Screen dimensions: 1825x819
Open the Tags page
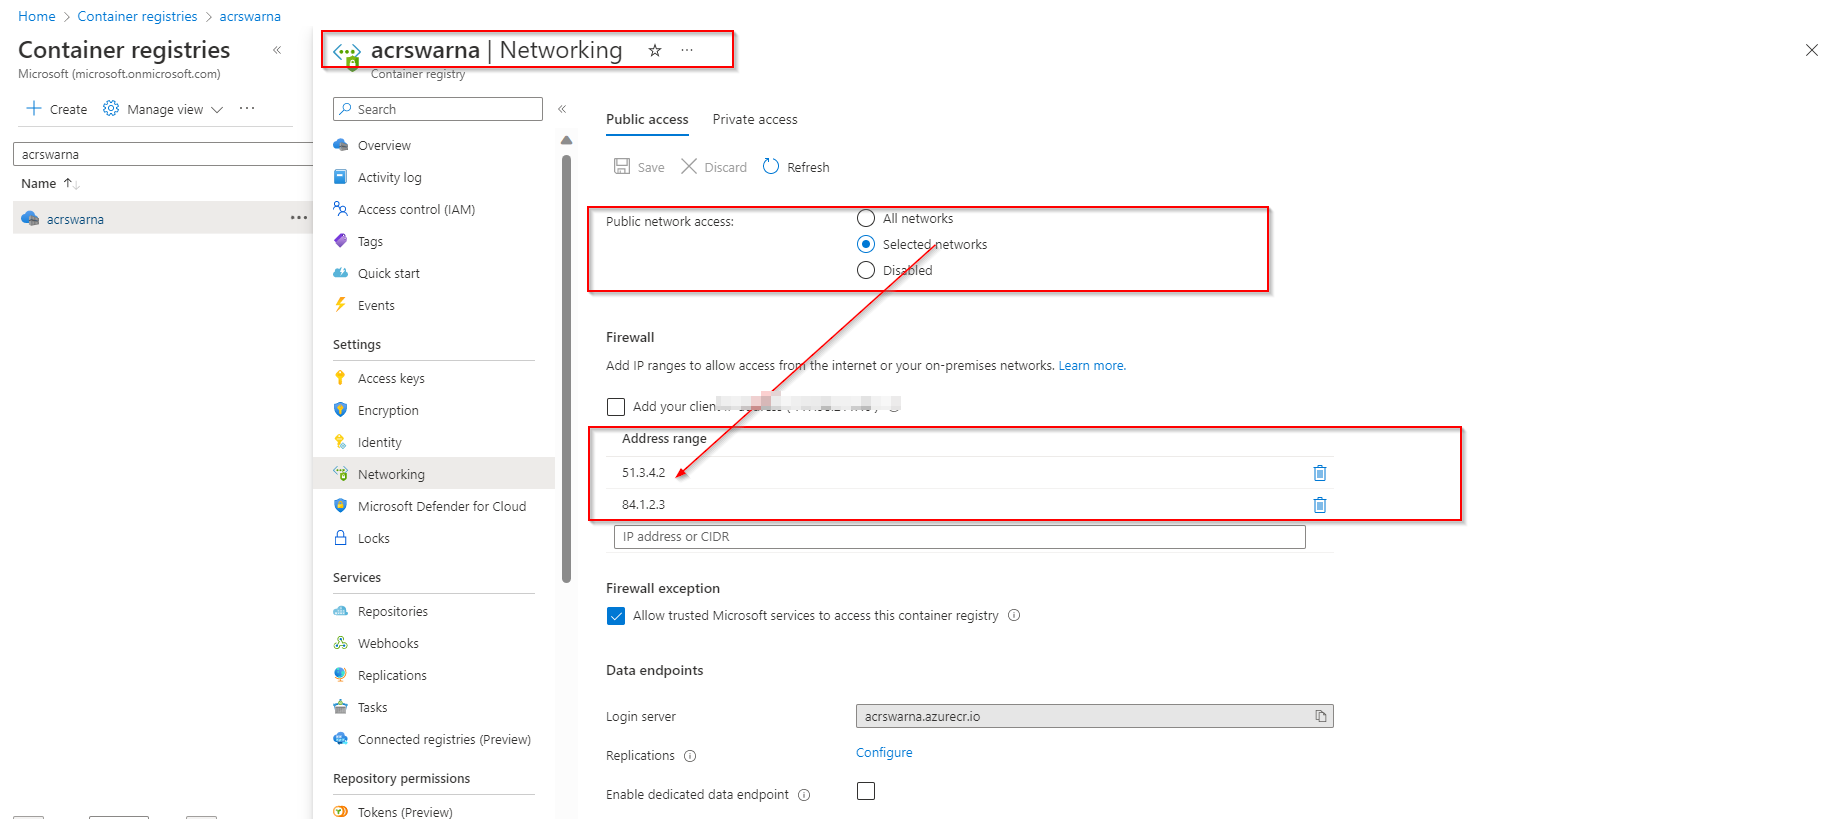coord(370,241)
